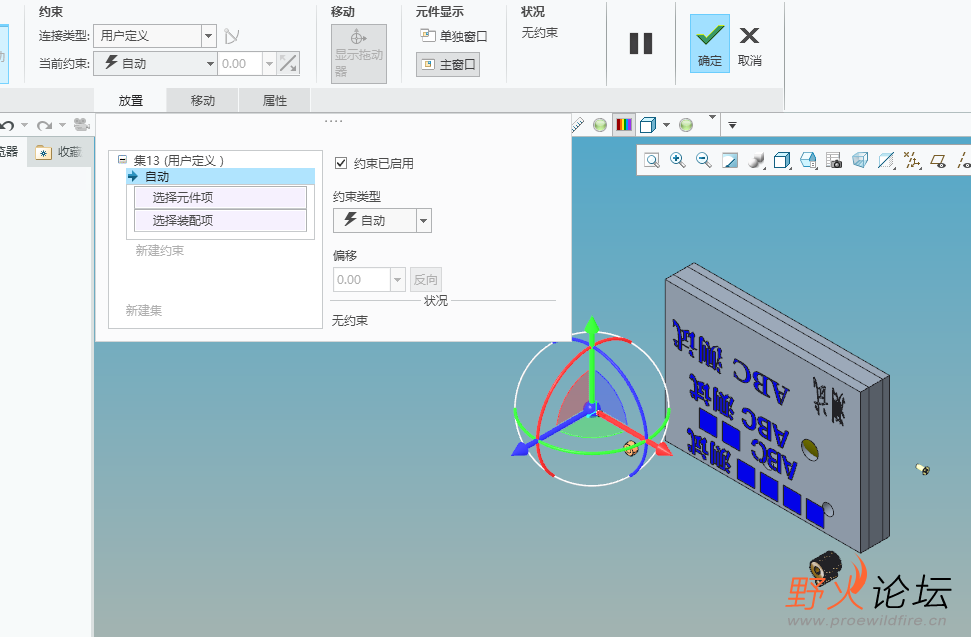
Task: Click the 反向 button
Action: click(425, 279)
